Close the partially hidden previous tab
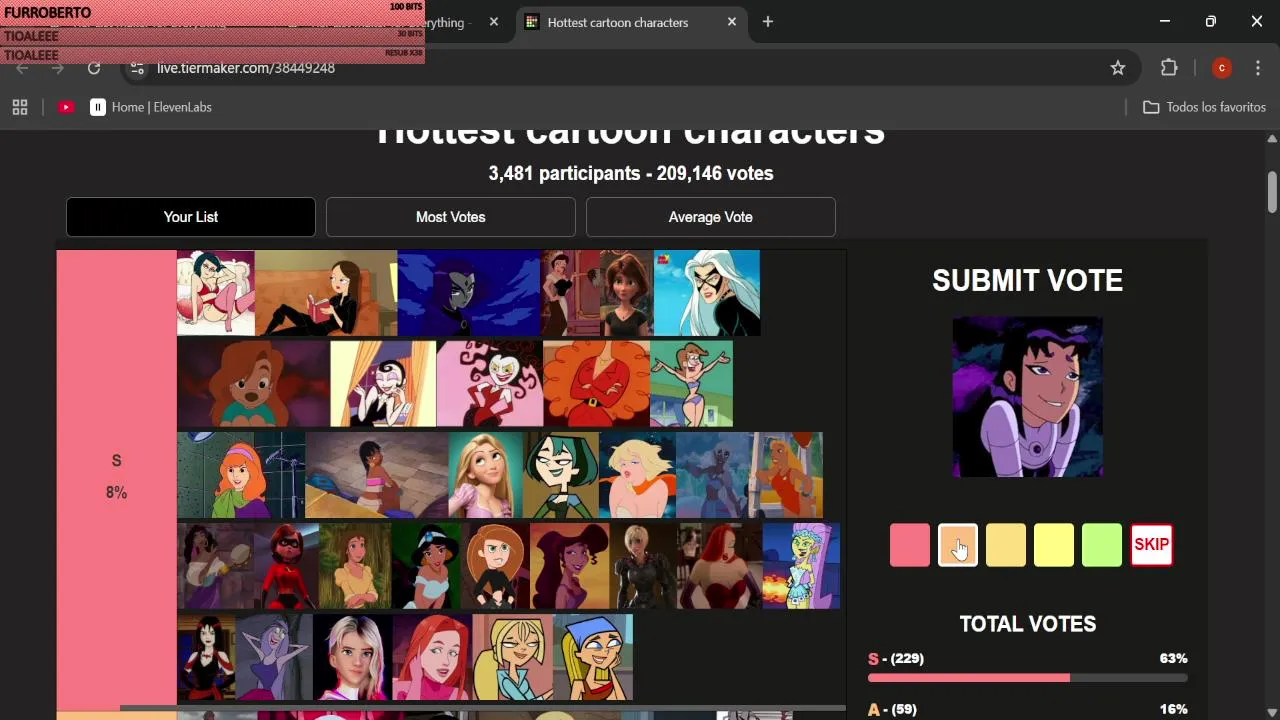Screen dimensions: 1280x720 pyautogui.click(x=494, y=22)
